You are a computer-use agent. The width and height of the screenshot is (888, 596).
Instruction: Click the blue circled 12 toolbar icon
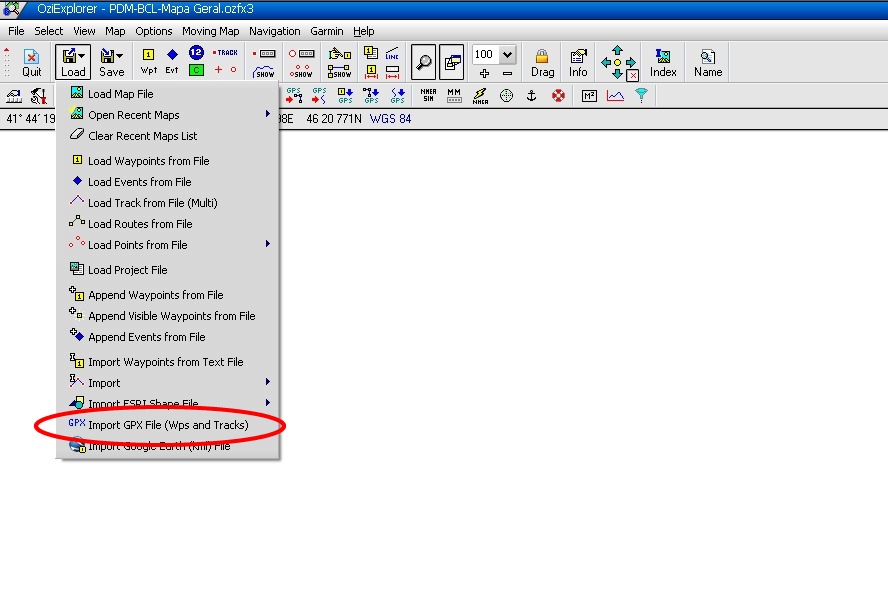(x=196, y=53)
